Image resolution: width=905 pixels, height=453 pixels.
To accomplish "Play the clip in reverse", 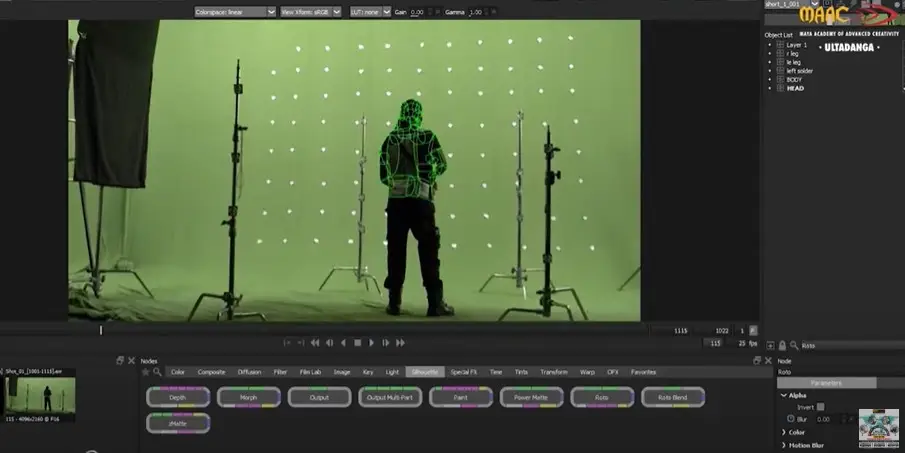I will [x=343, y=343].
